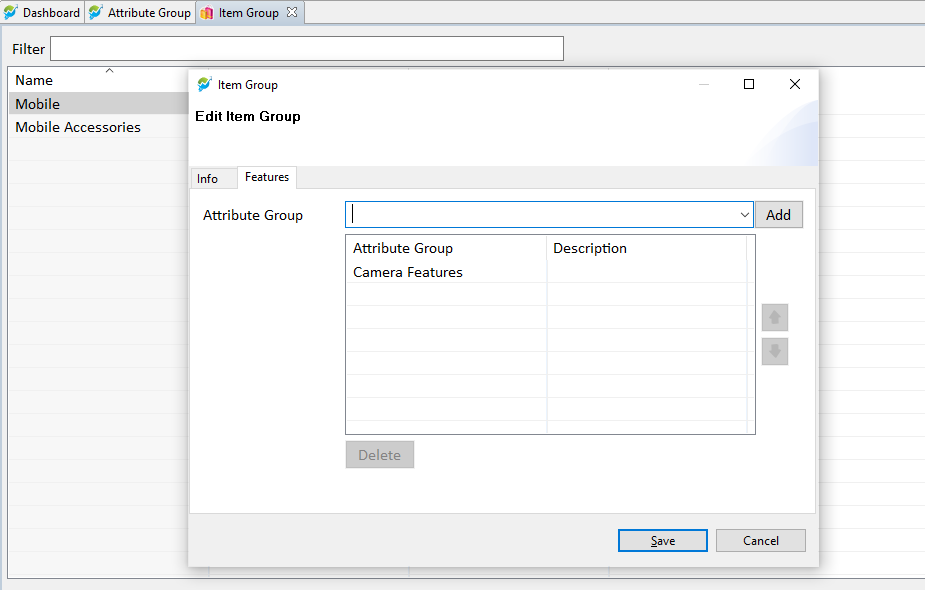The width and height of the screenshot is (925, 590).
Task: Sort list by Name column header
Action: pos(34,80)
